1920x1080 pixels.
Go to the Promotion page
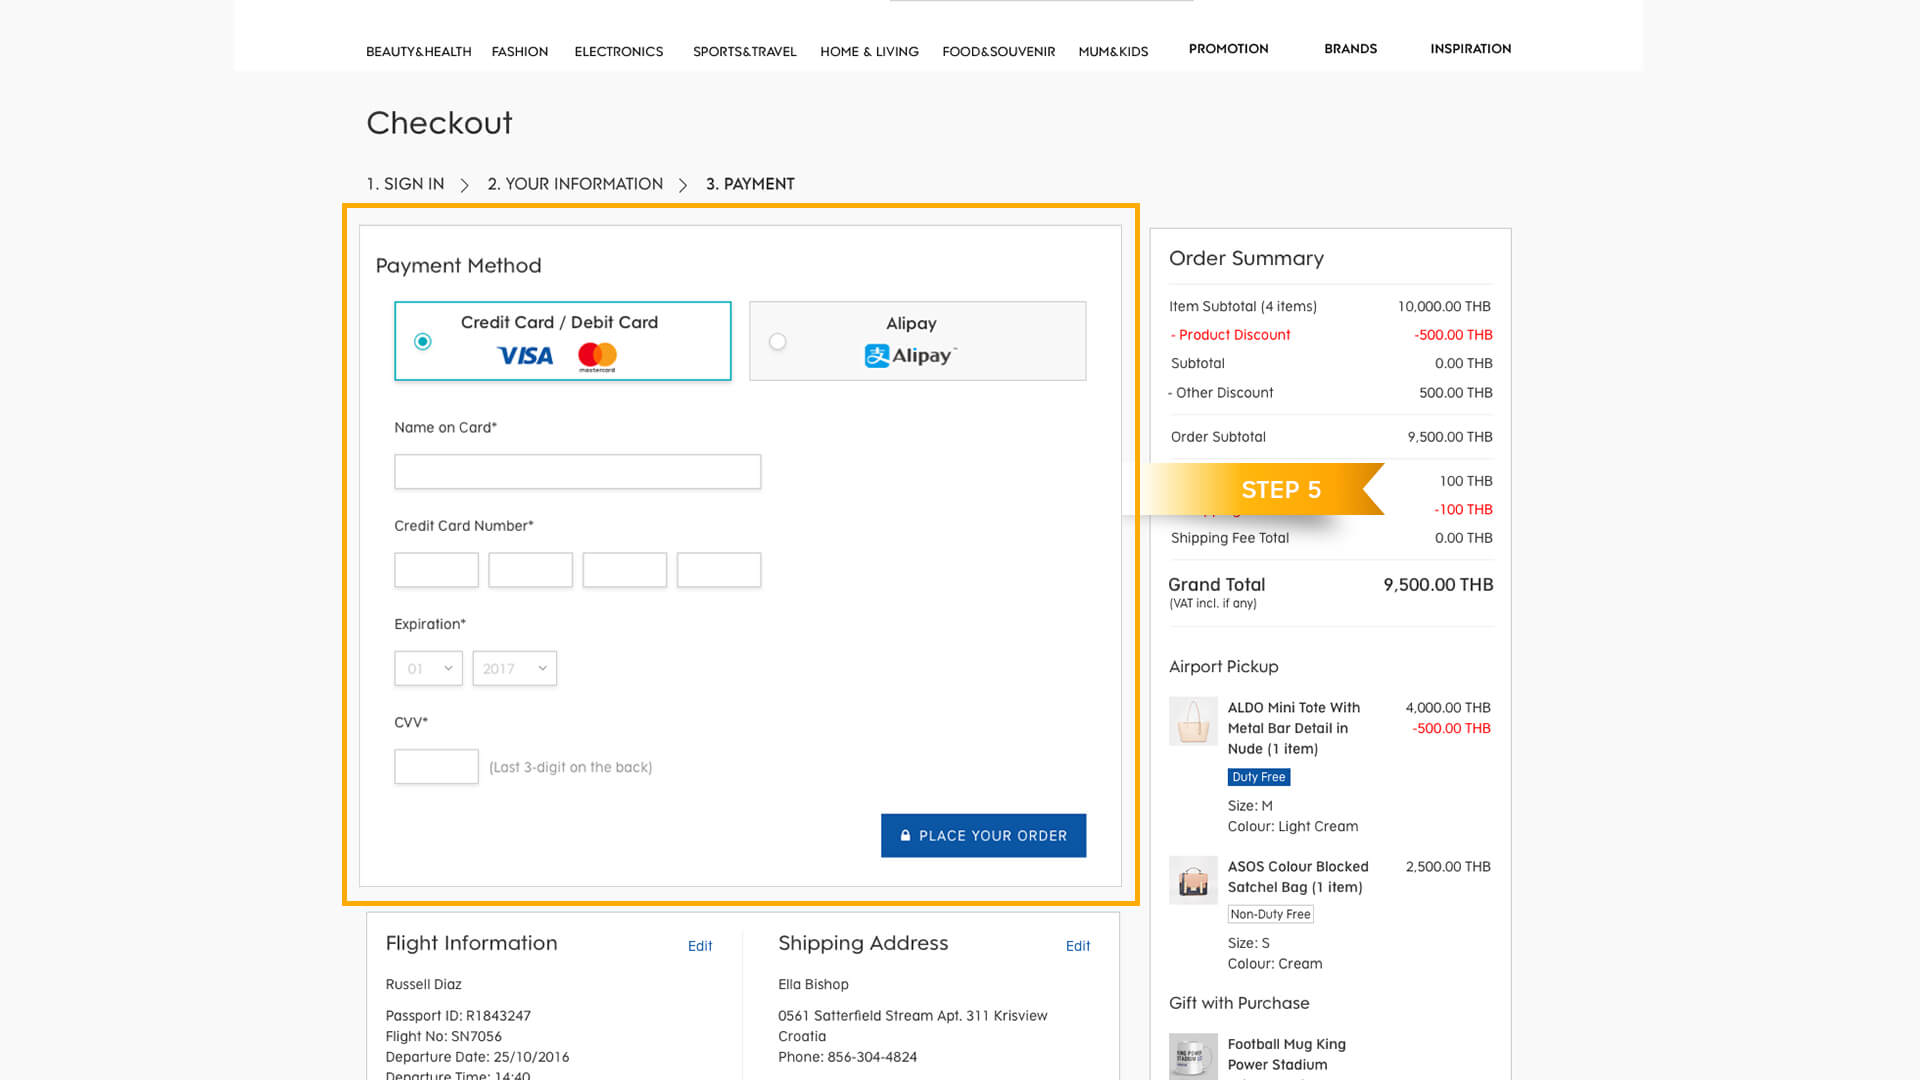(x=1228, y=48)
